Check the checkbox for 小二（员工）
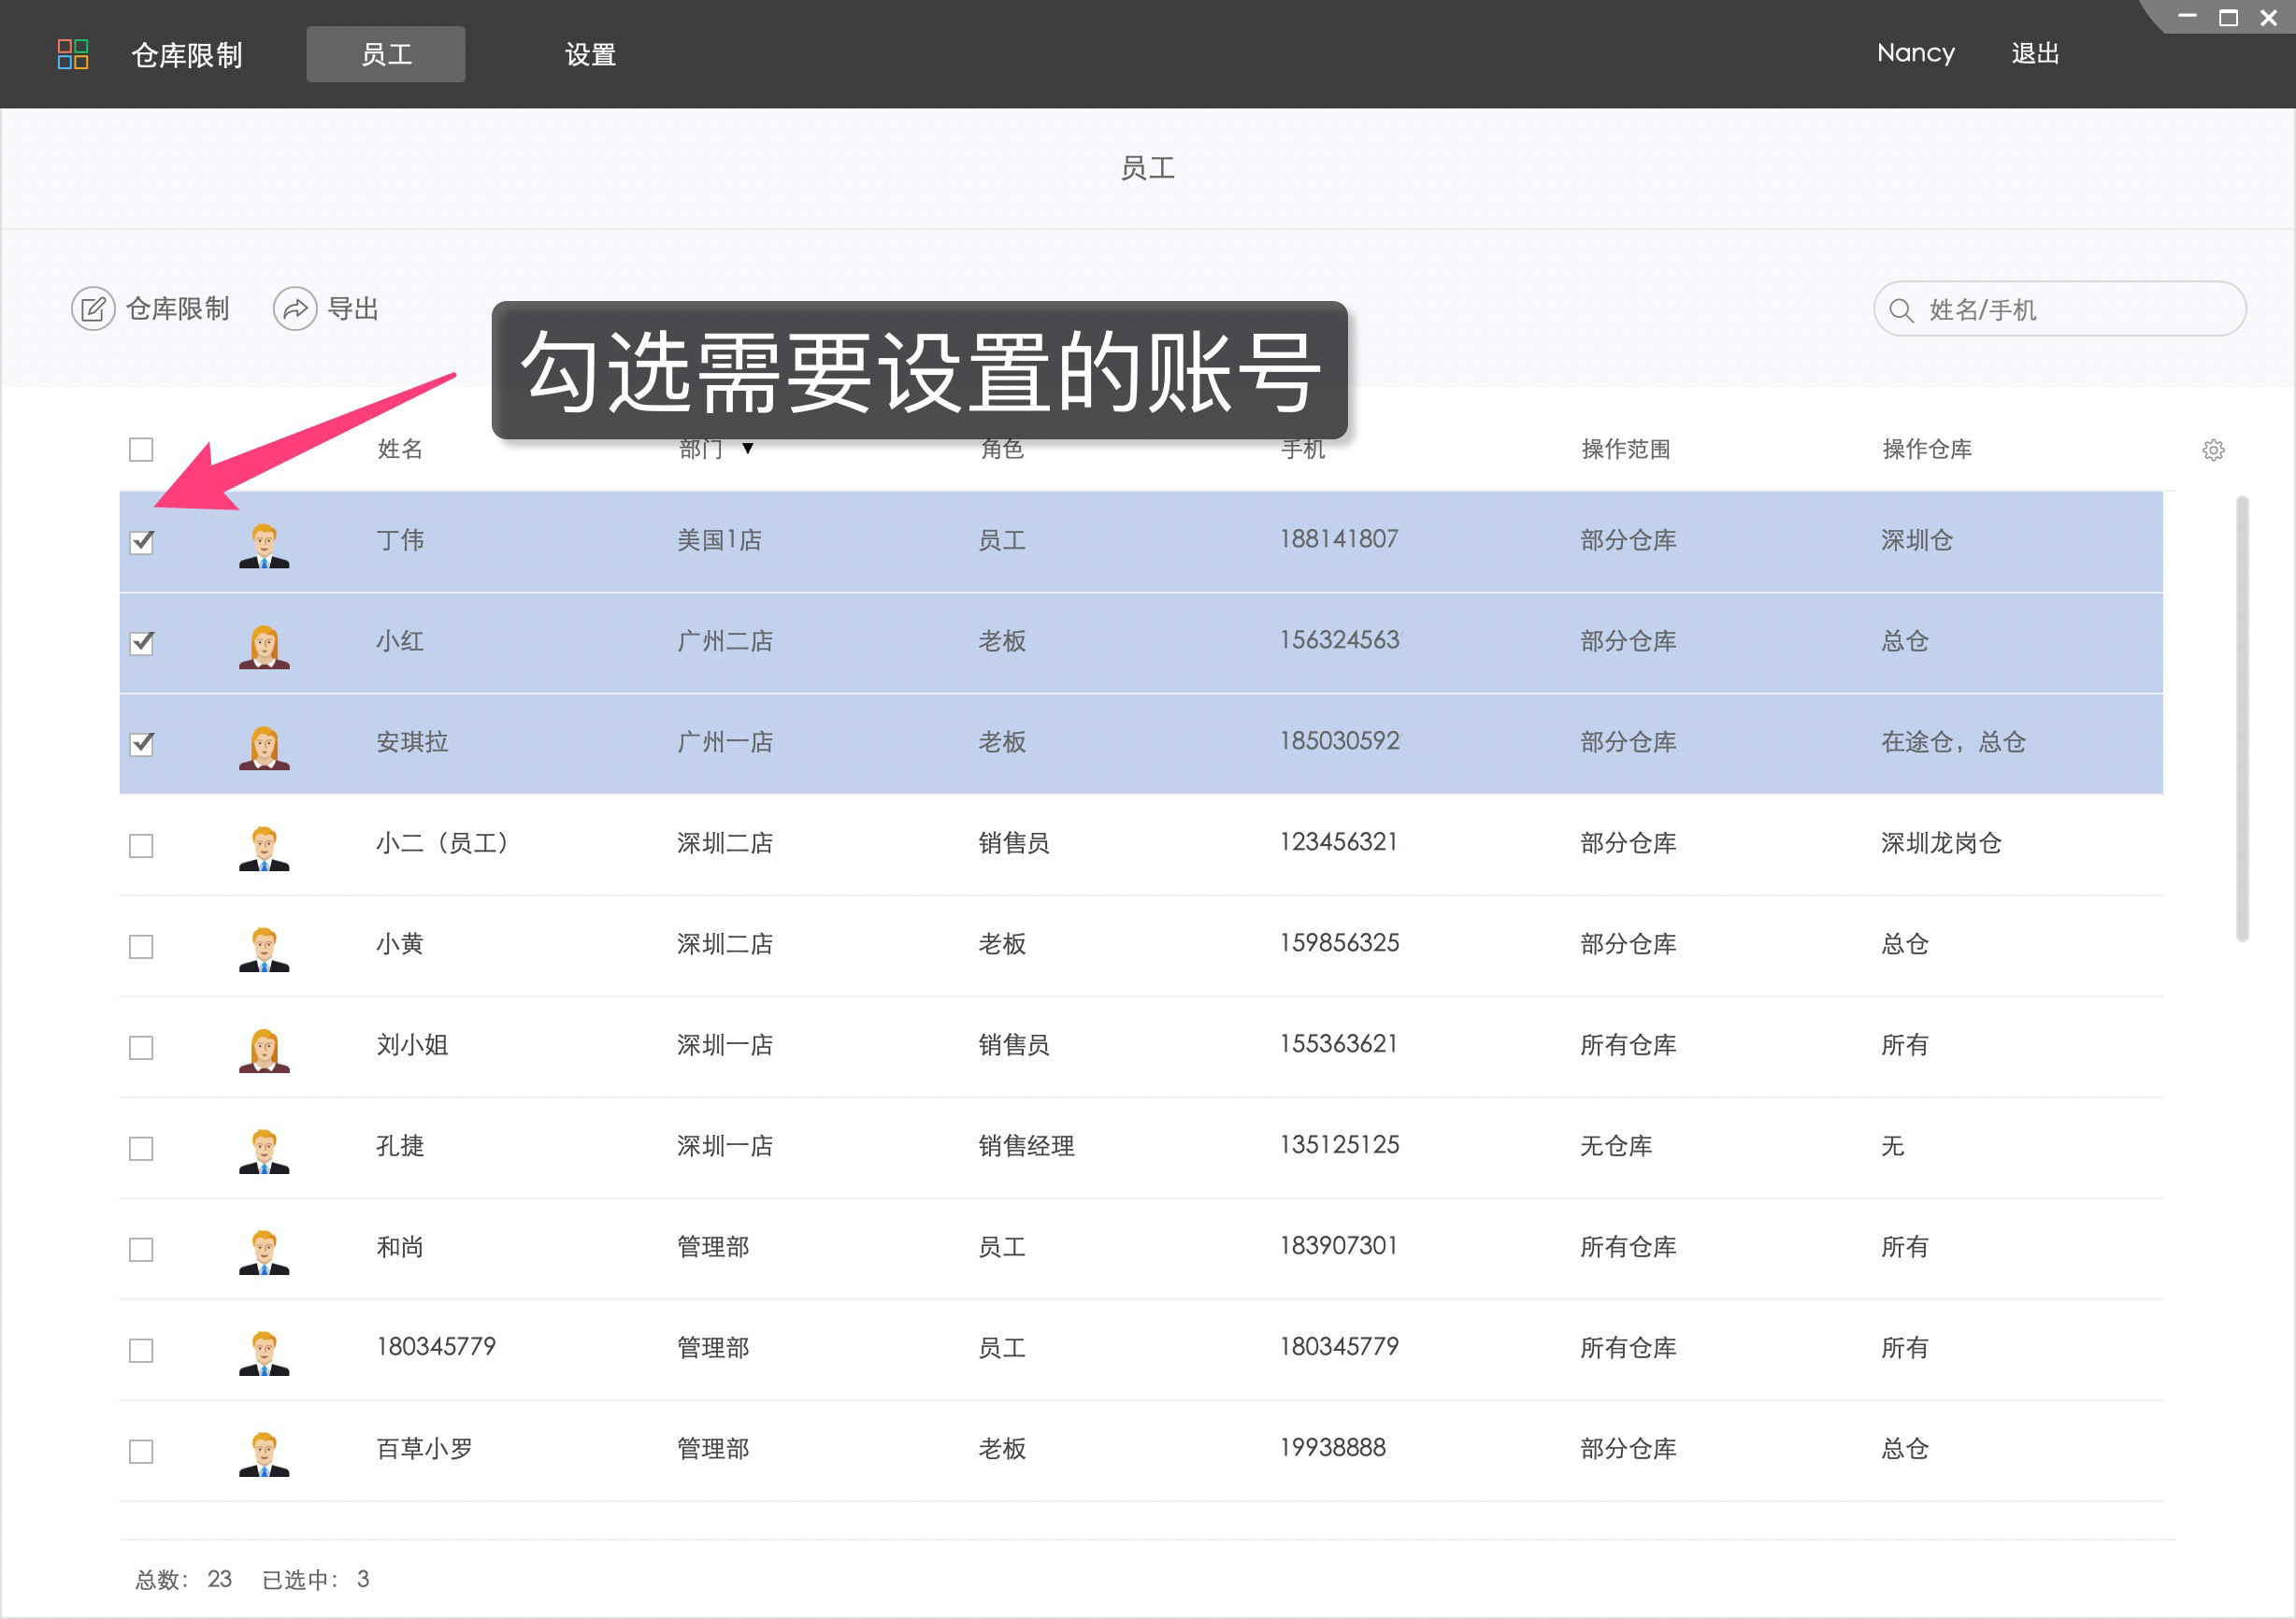Viewport: 2296px width, 1619px height. coord(141,846)
